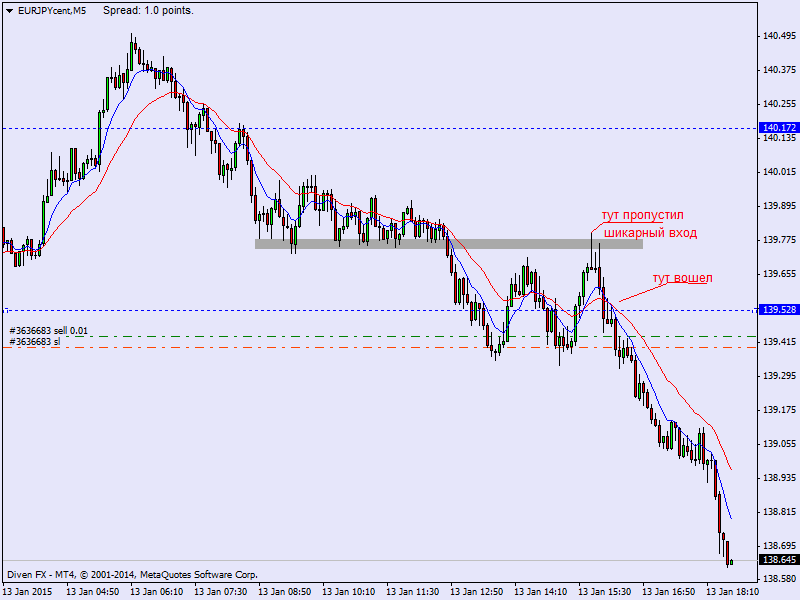Click the price scale value 139.655
The image size is (800, 600).
coord(779,274)
